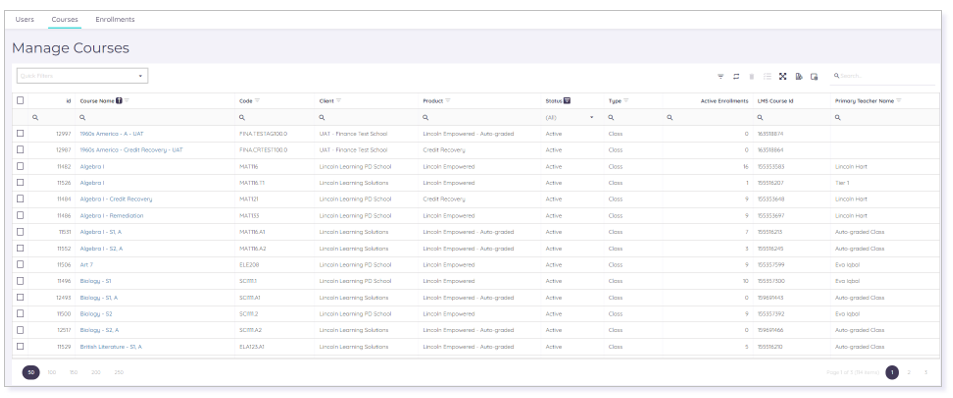Viewport: 953px width, 398px height.
Task: Set page size to 150 rows
Action: [x=74, y=372]
